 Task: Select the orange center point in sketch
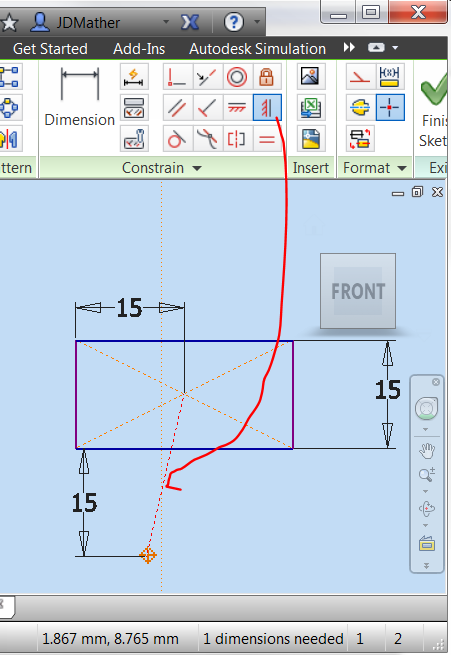coord(148,555)
